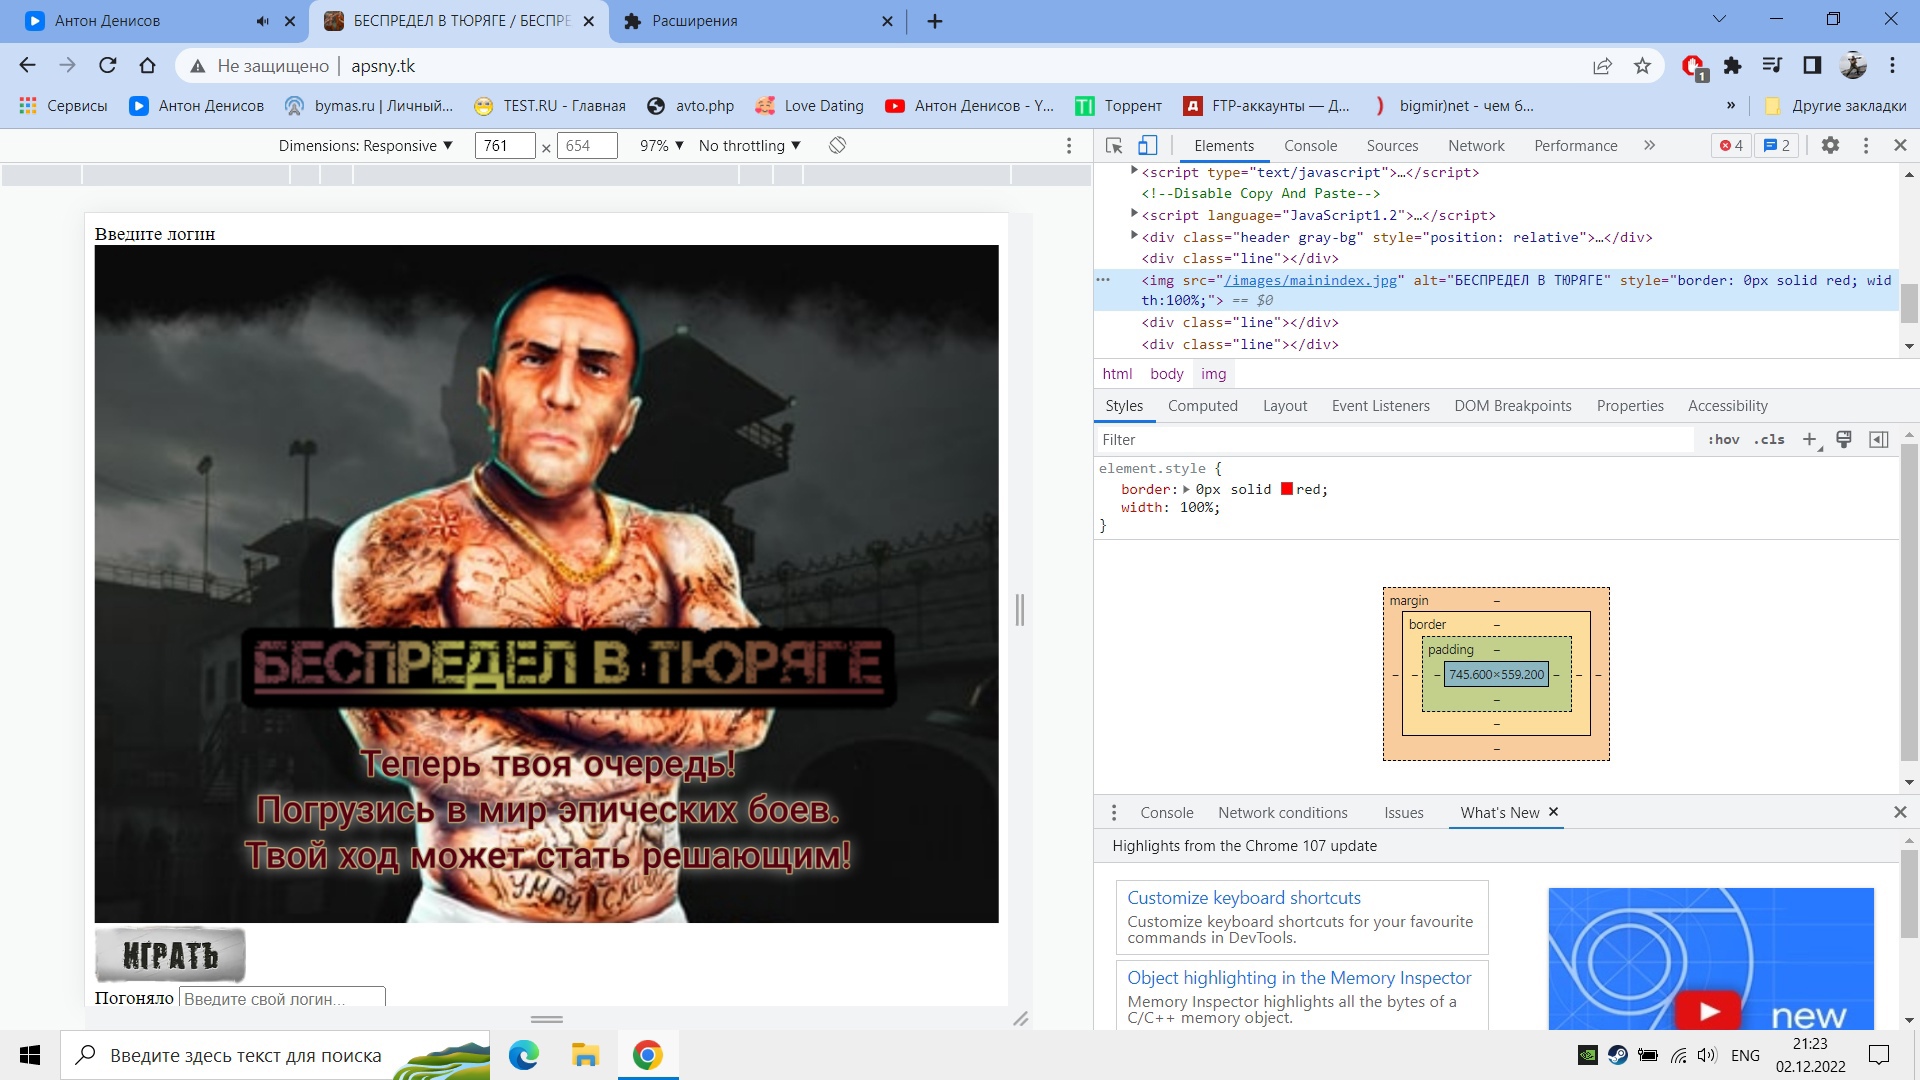This screenshot has width=1920, height=1080.
Task: Click new style rule plus icon
Action: click(x=1809, y=439)
